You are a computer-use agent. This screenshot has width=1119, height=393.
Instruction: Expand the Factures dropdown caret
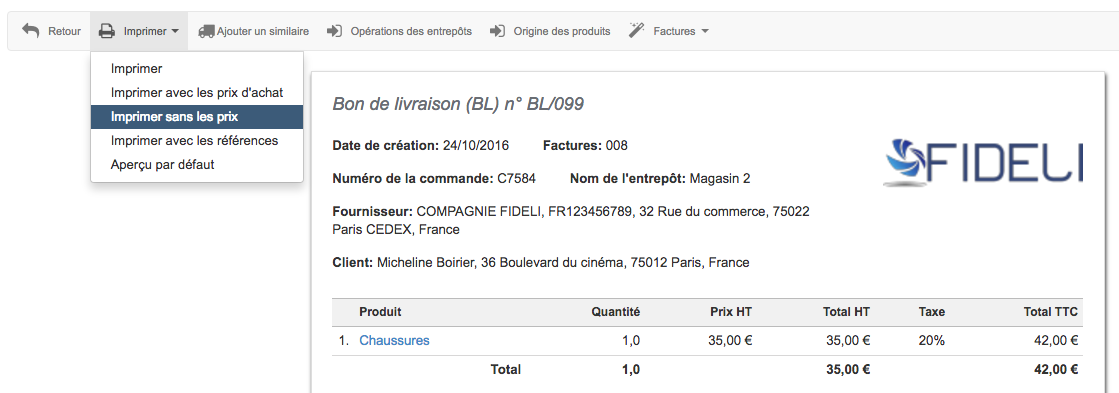[x=705, y=32]
